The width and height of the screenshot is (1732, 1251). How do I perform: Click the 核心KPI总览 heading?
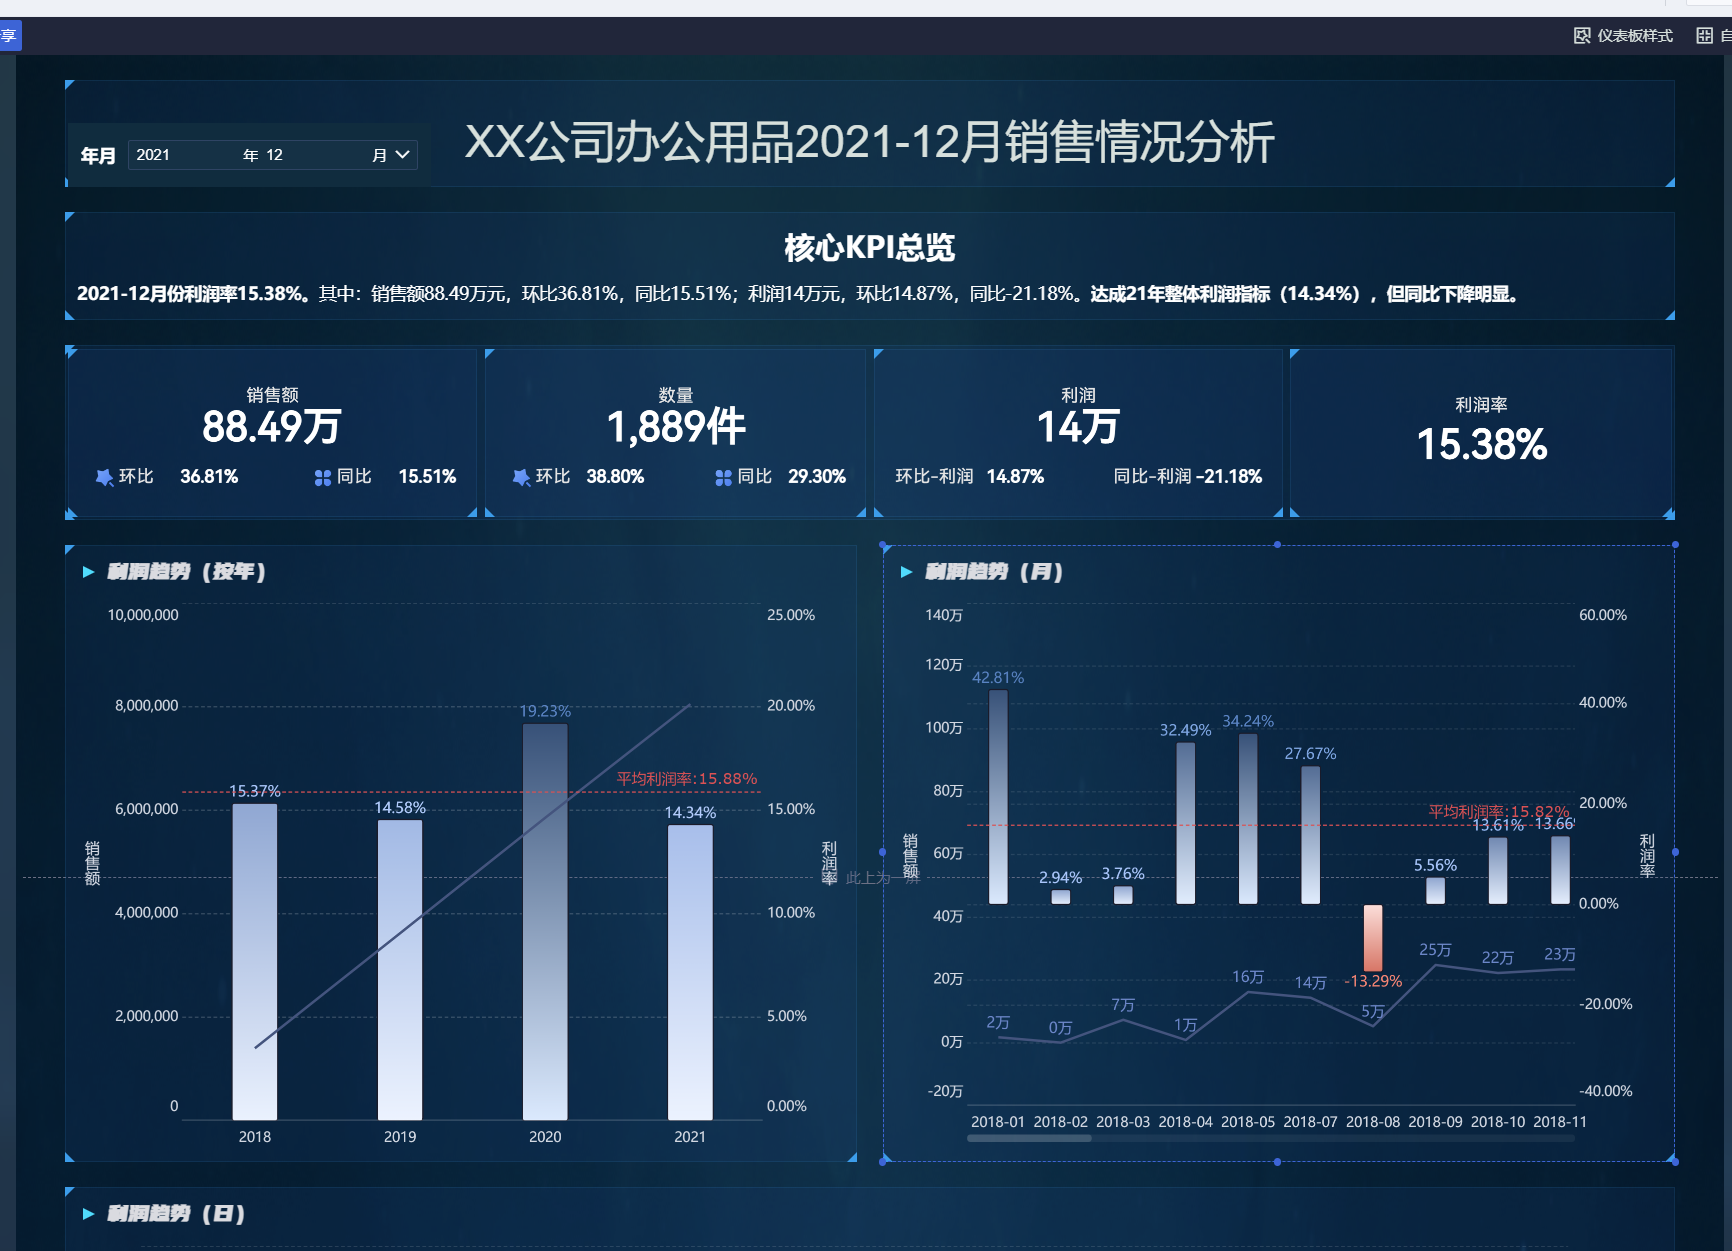coord(869,247)
